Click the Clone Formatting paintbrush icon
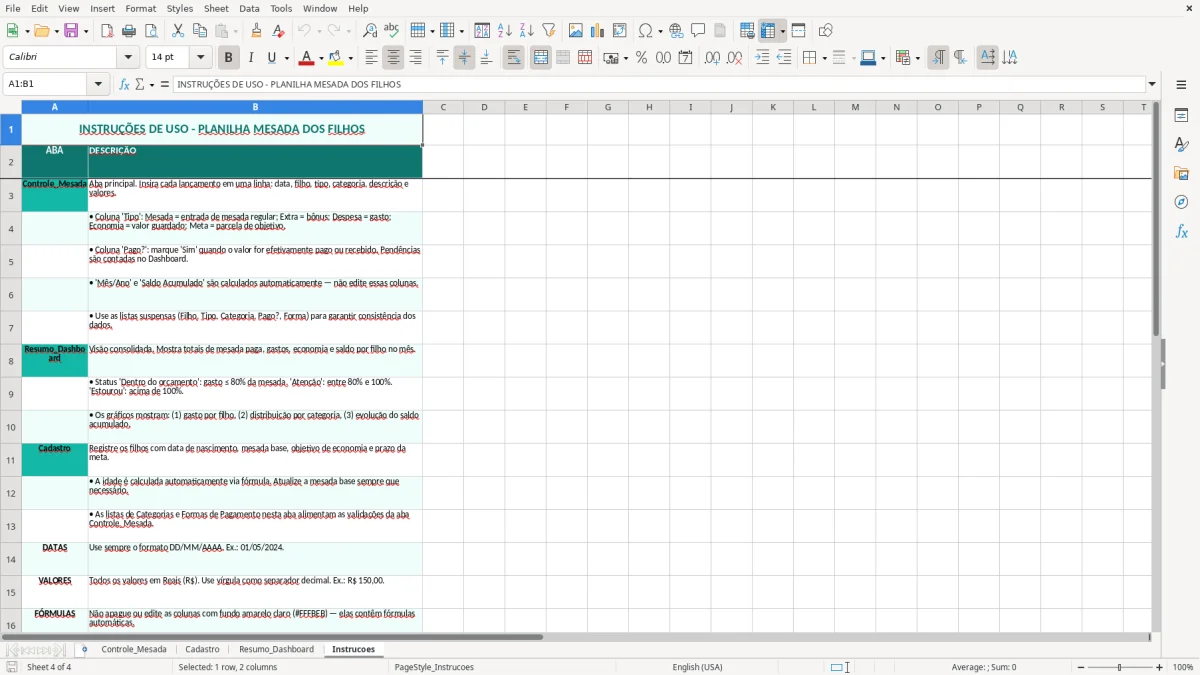Image resolution: width=1200 pixels, height=675 pixels. click(256, 31)
